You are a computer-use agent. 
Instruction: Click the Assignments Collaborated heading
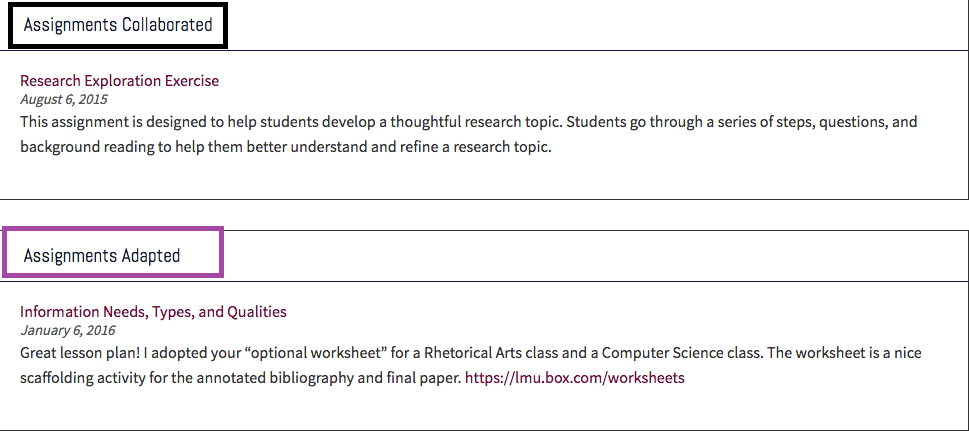118,25
